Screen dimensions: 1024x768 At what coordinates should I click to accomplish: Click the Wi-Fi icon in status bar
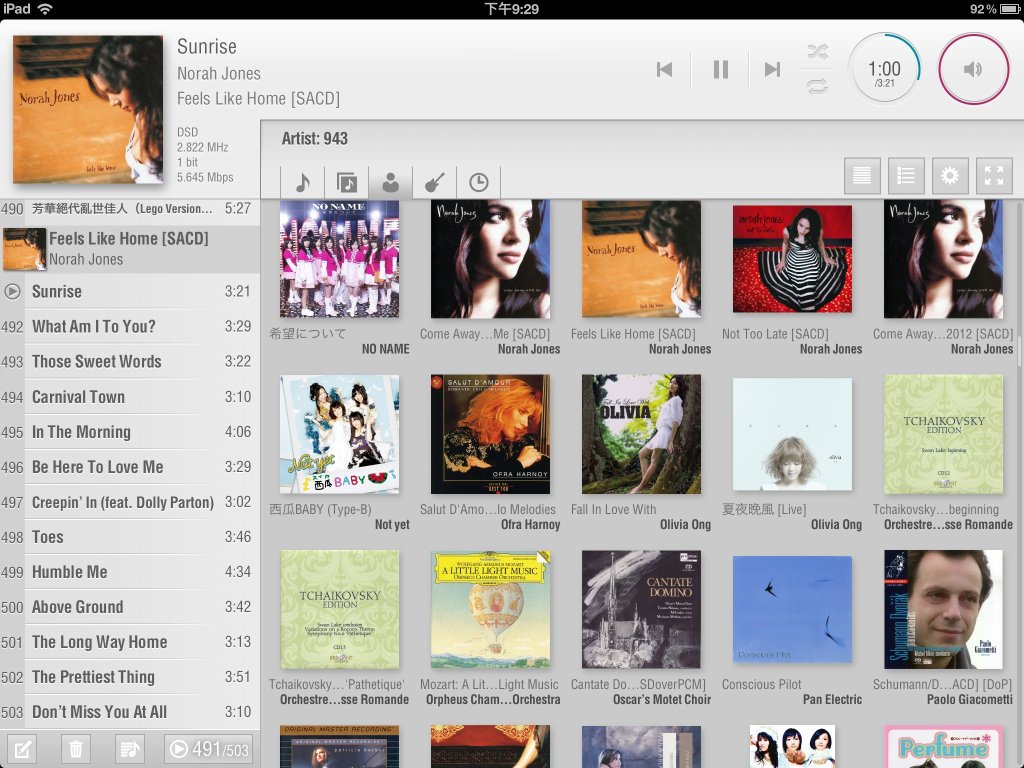pos(45,9)
